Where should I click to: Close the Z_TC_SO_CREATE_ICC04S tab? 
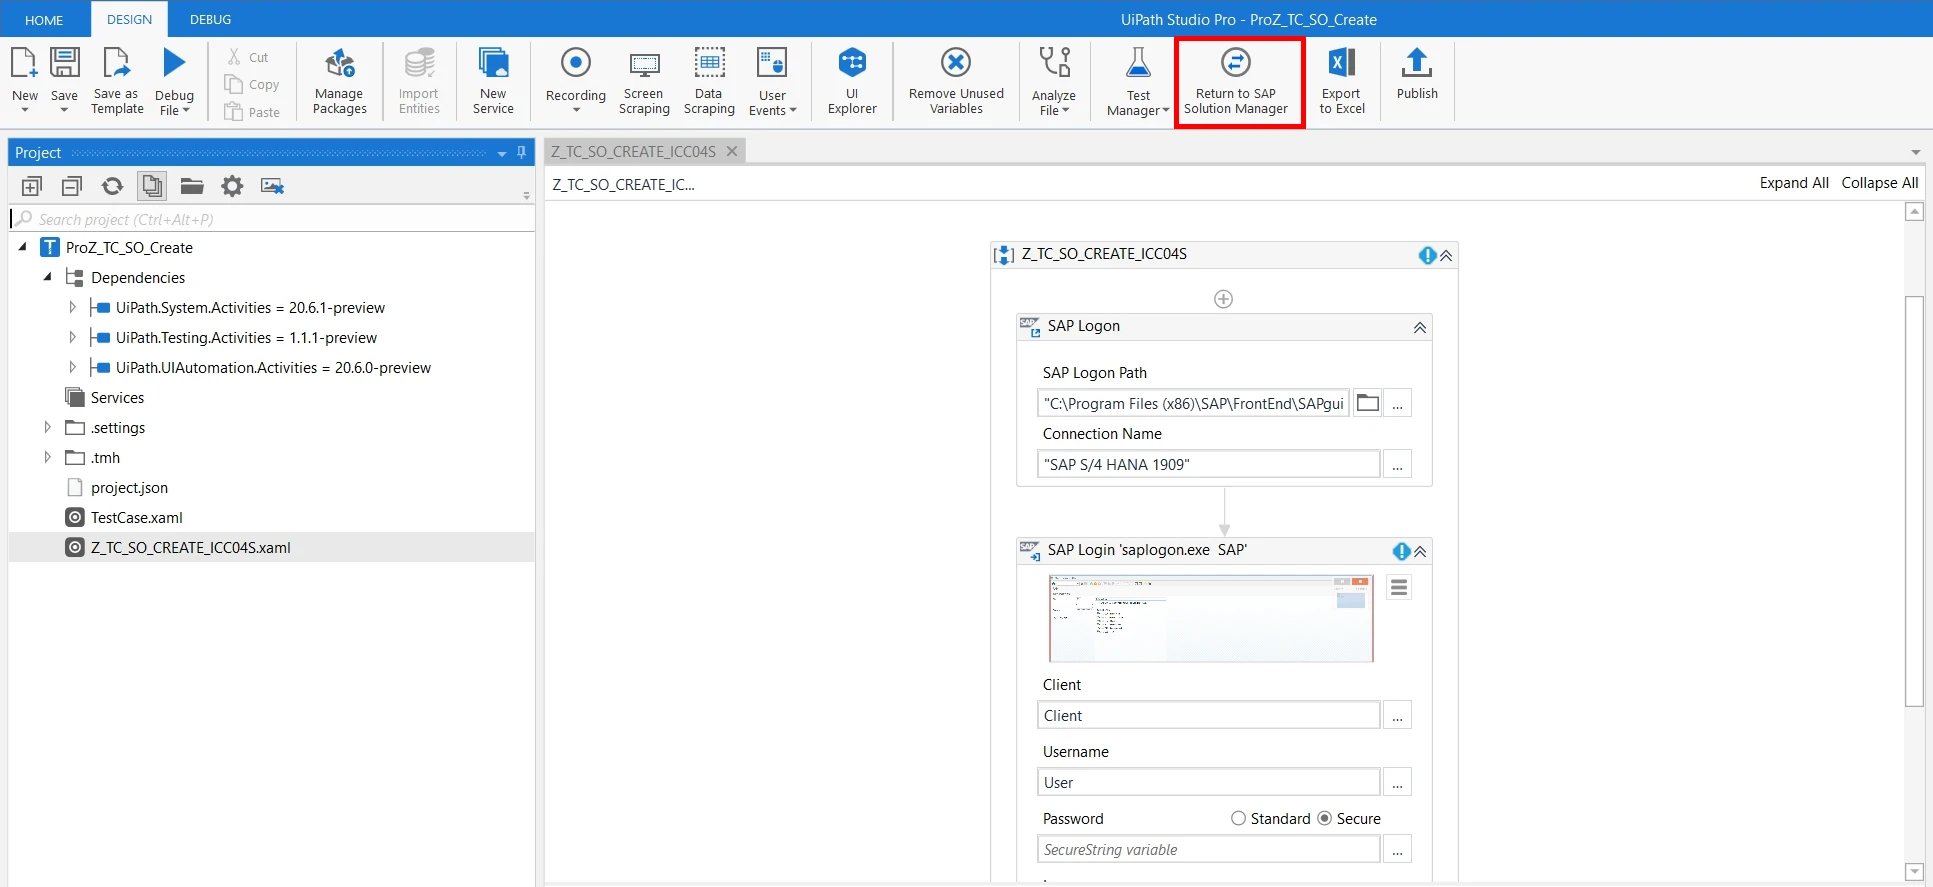point(732,151)
